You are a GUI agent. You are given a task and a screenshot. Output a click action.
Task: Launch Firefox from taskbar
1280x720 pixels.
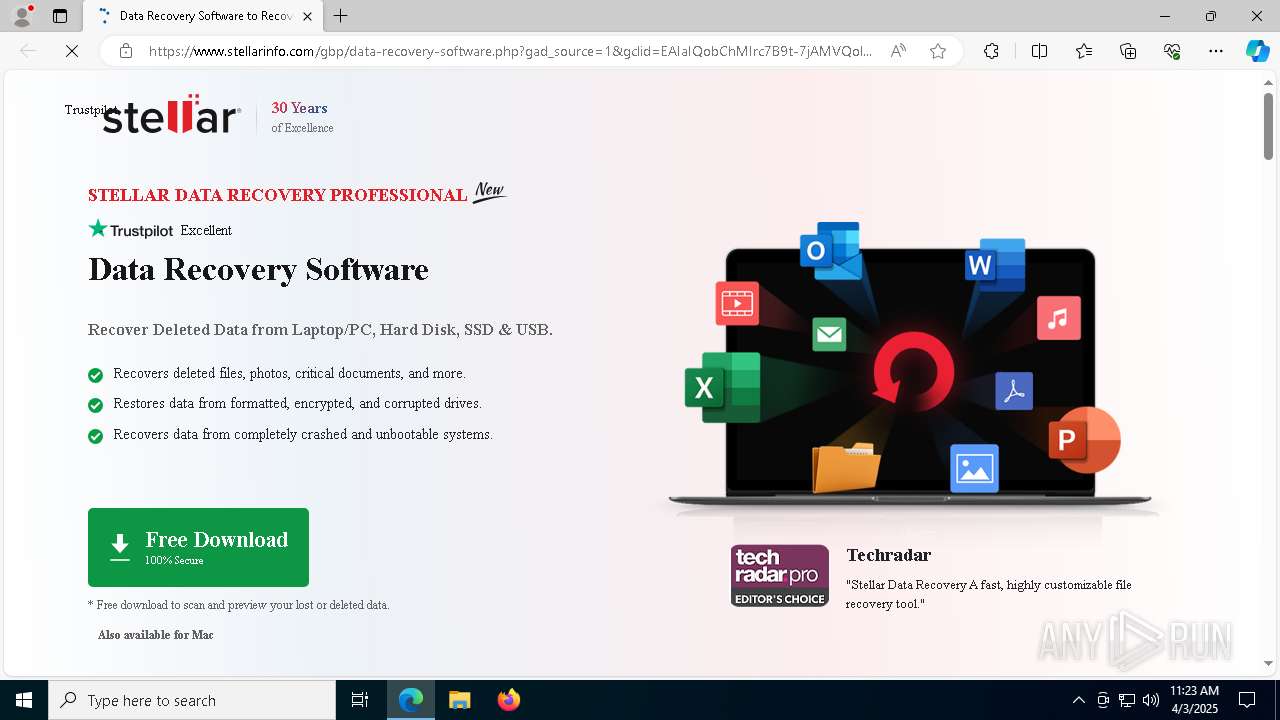point(508,700)
